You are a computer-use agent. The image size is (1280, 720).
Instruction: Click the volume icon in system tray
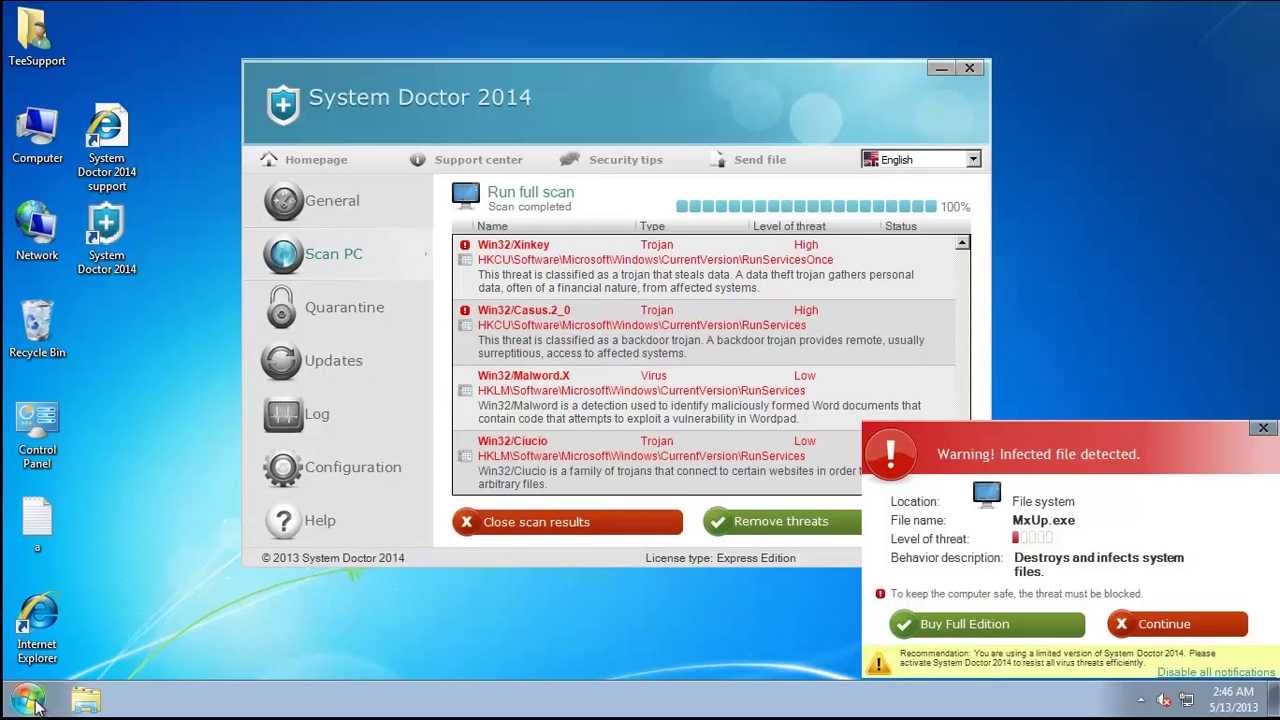[1164, 700]
